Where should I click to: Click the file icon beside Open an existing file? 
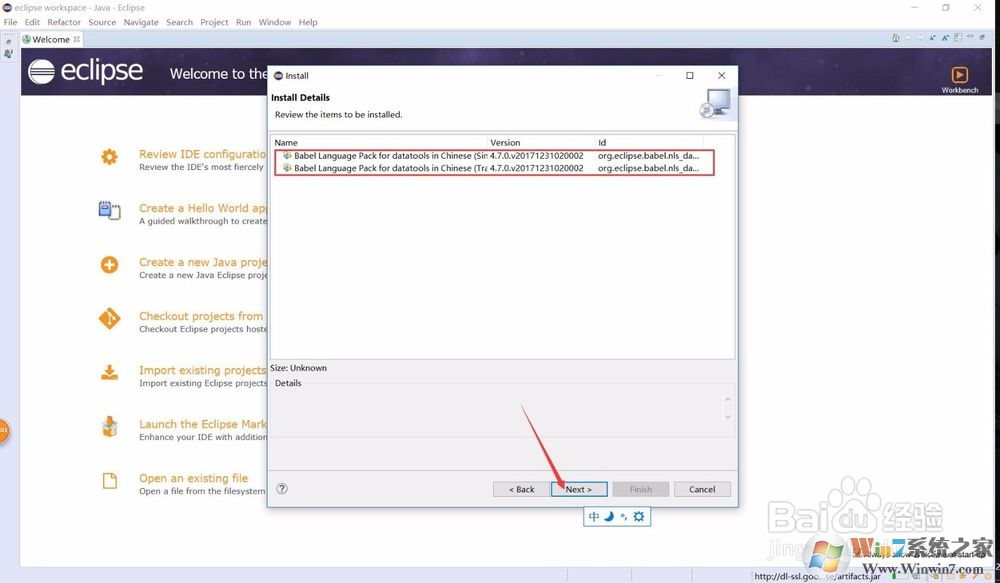pos(110,480)
